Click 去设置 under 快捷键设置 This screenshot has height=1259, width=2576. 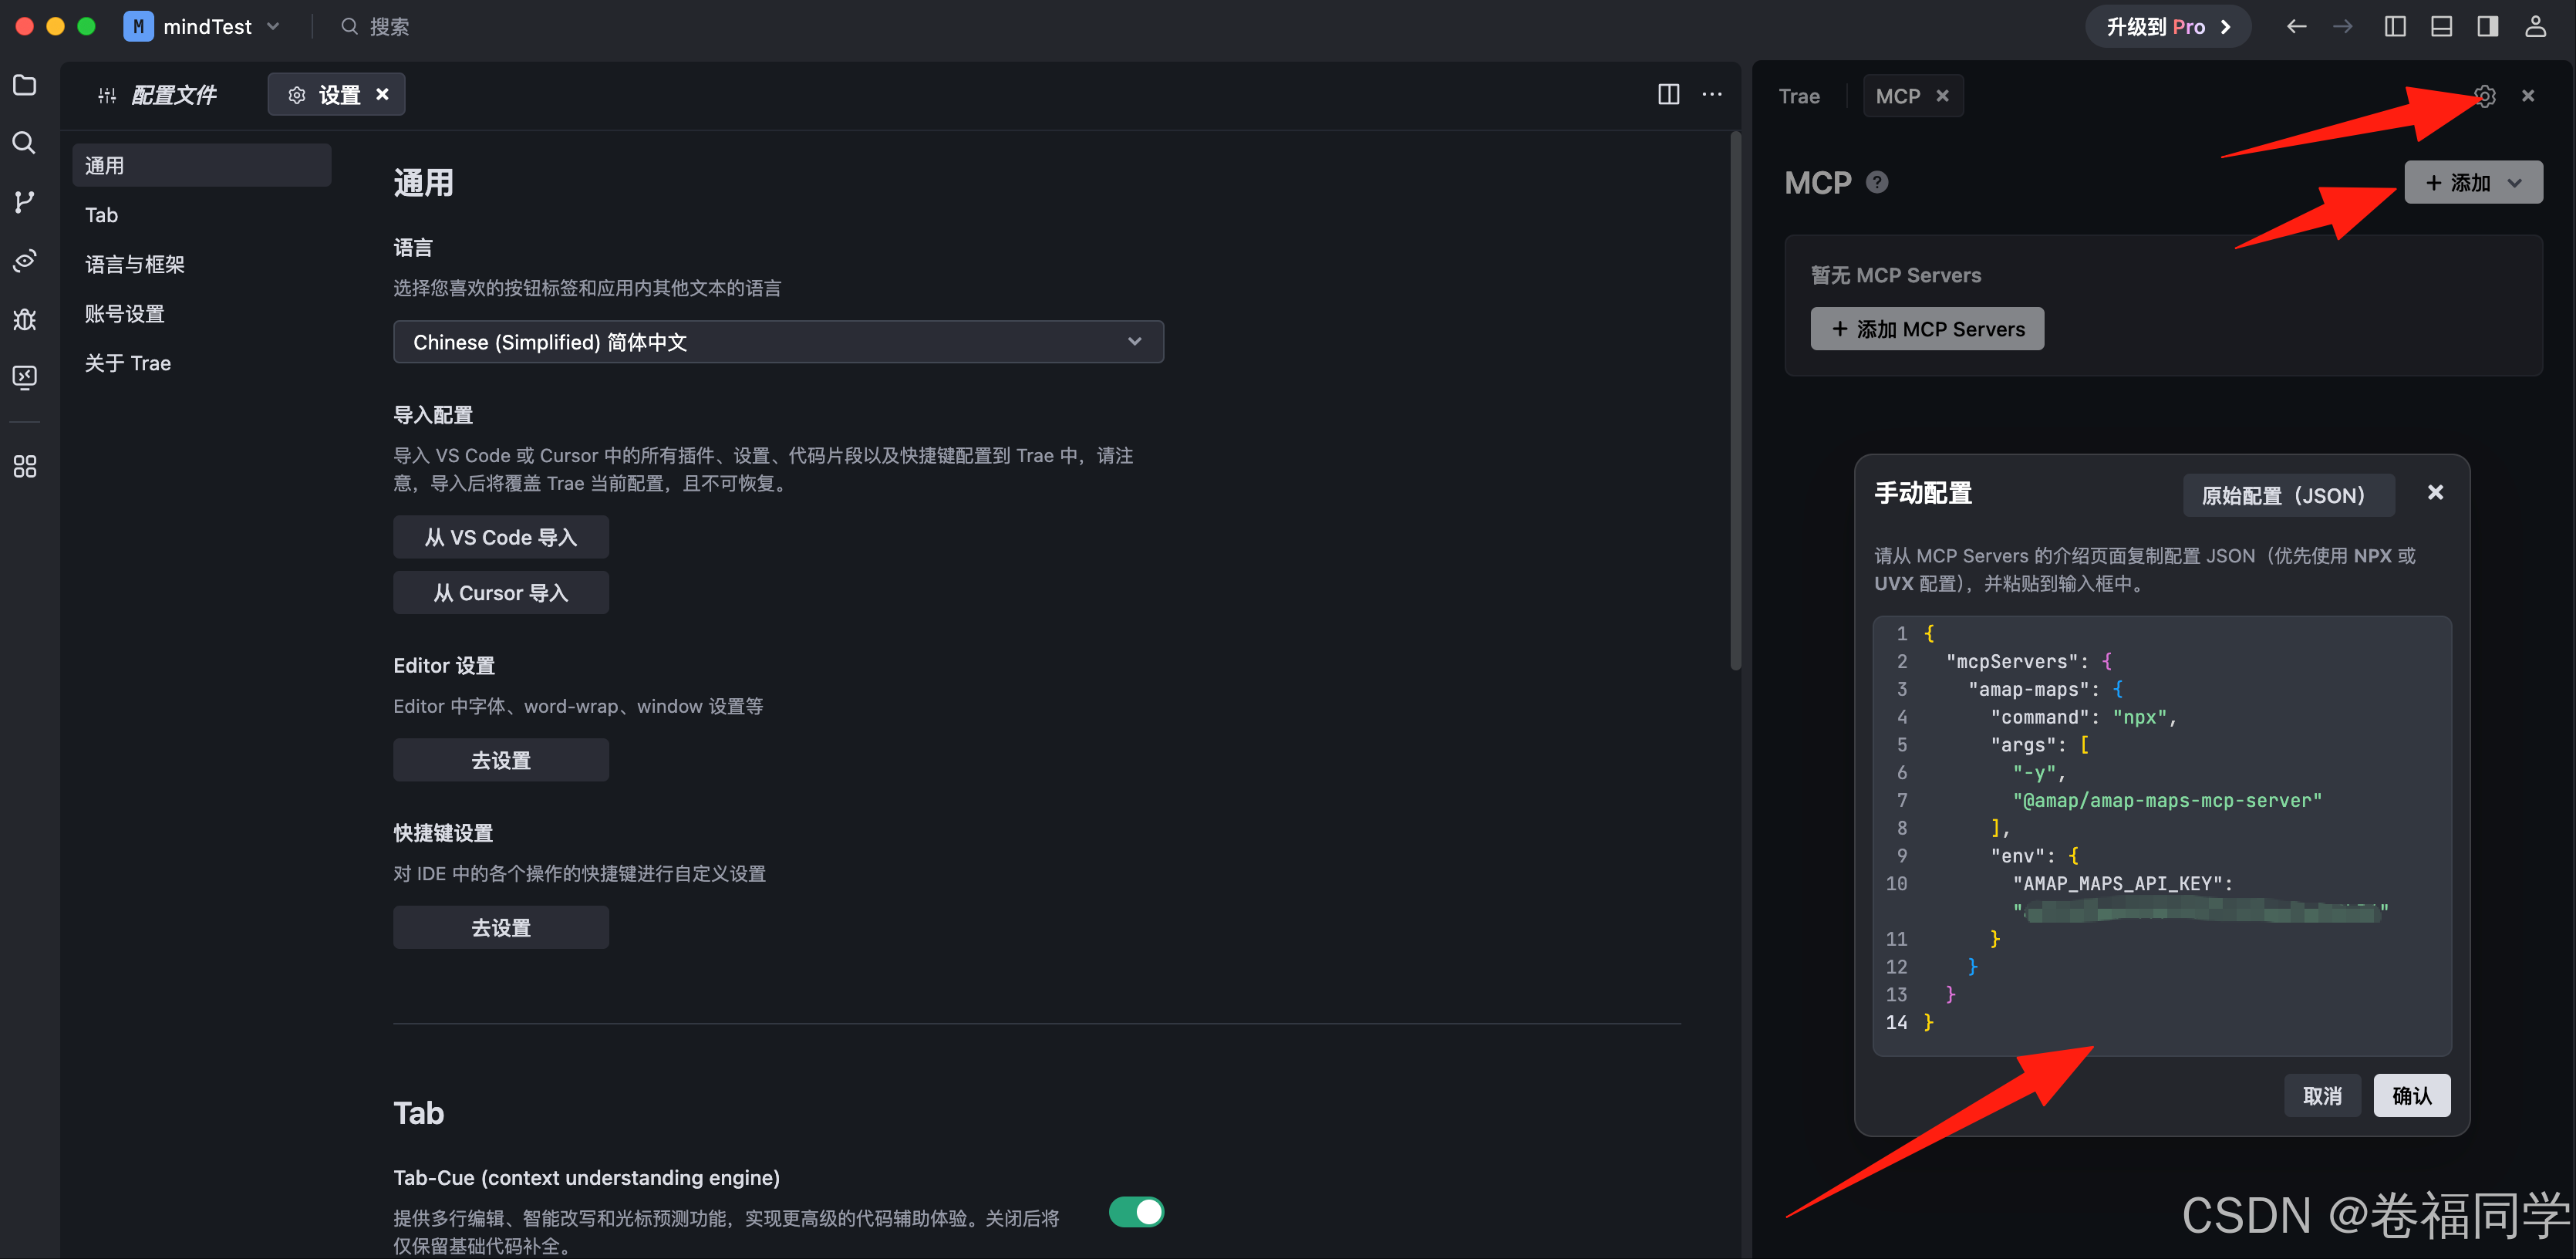pos(500,927)
